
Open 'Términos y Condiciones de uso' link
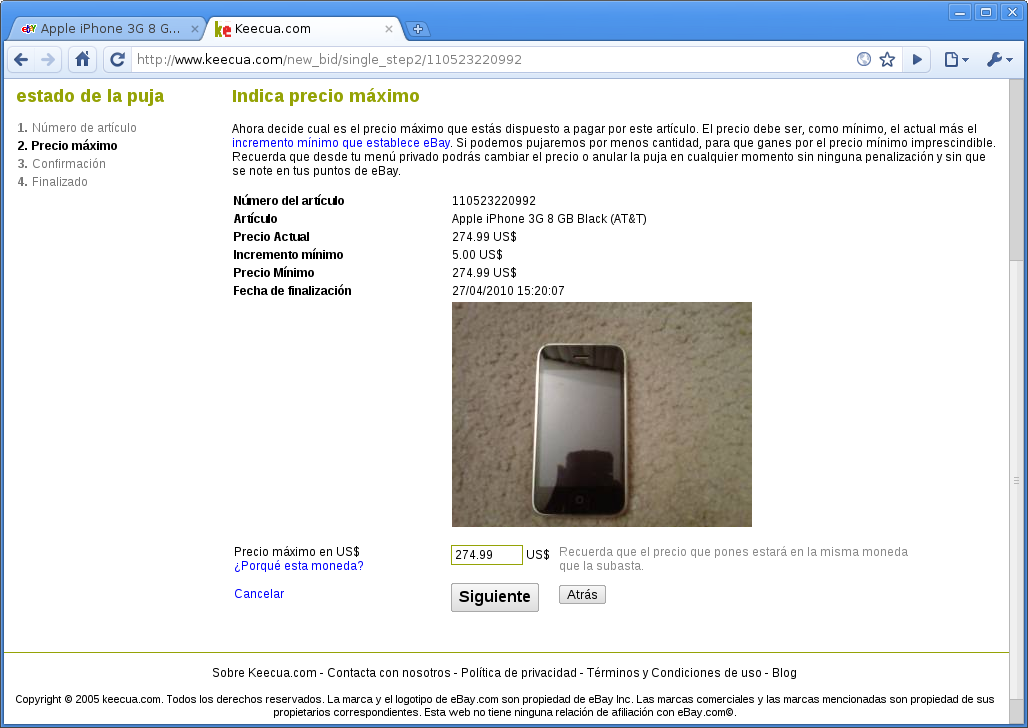[674, 673]
